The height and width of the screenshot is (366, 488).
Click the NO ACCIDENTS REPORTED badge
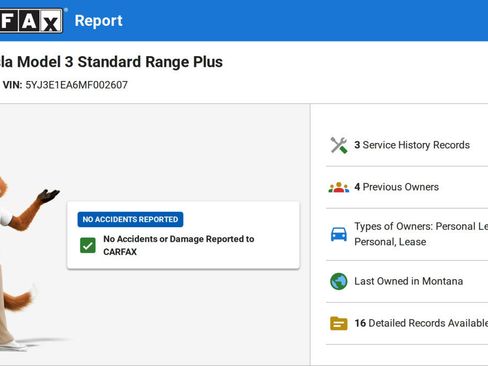[x=130, y=219]
